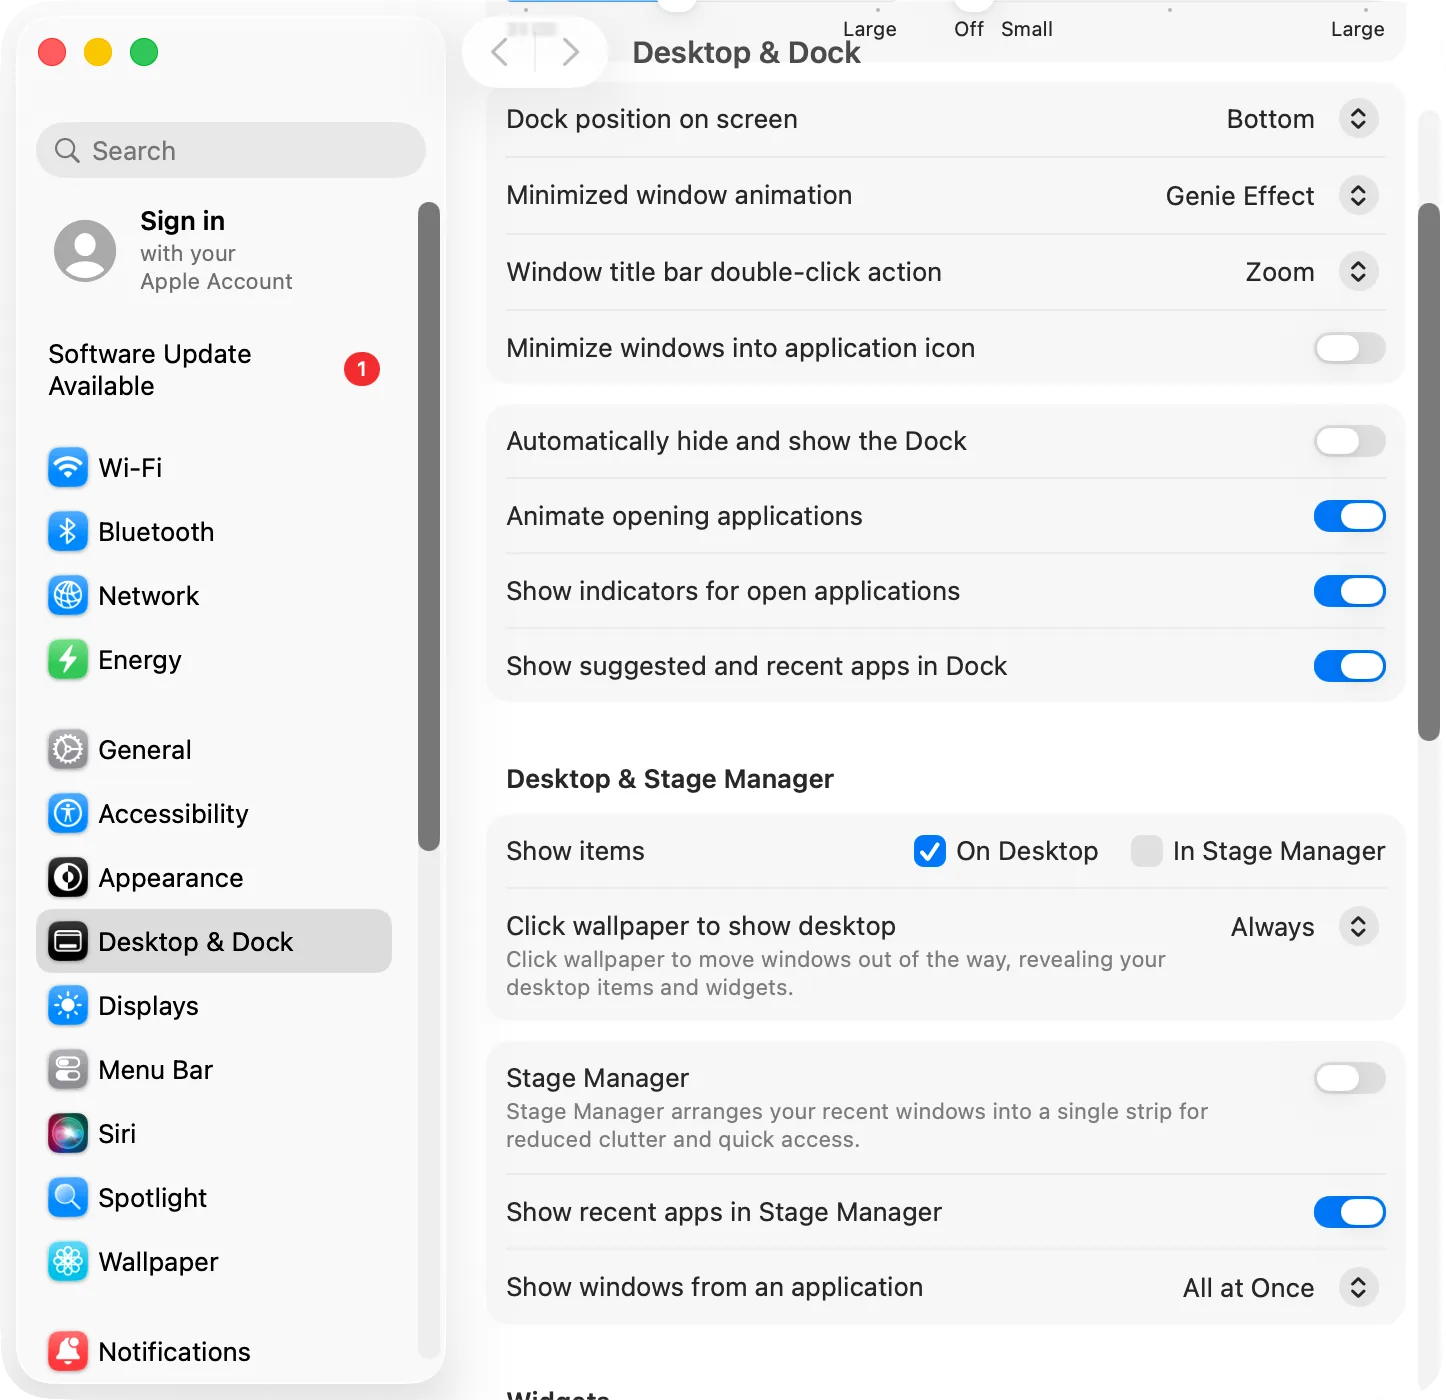
Task: Open Energy settings via lightning icon
Action: point(68,659)
